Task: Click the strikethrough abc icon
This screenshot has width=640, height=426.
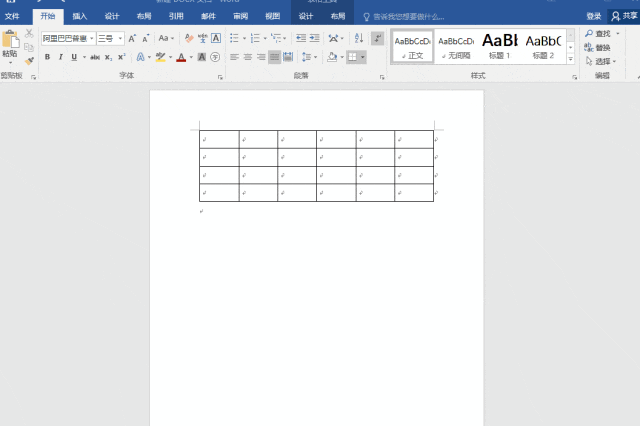Action: (95, 57)
